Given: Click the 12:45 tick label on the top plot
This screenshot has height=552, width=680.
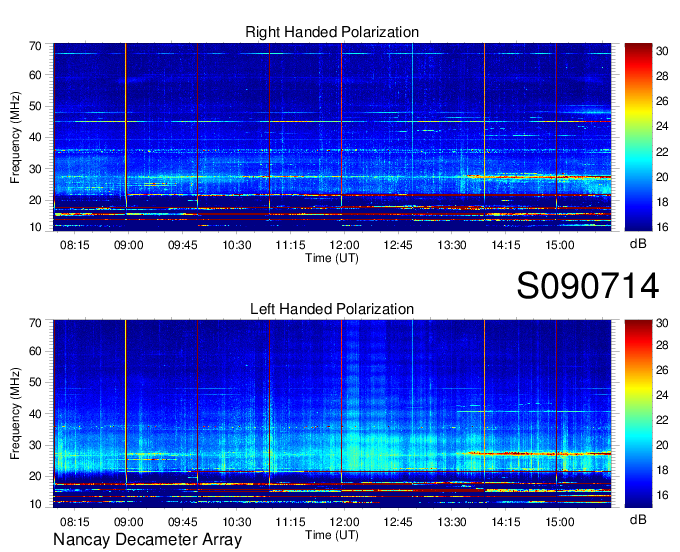Looking at the screenshot, I should 398,245.
